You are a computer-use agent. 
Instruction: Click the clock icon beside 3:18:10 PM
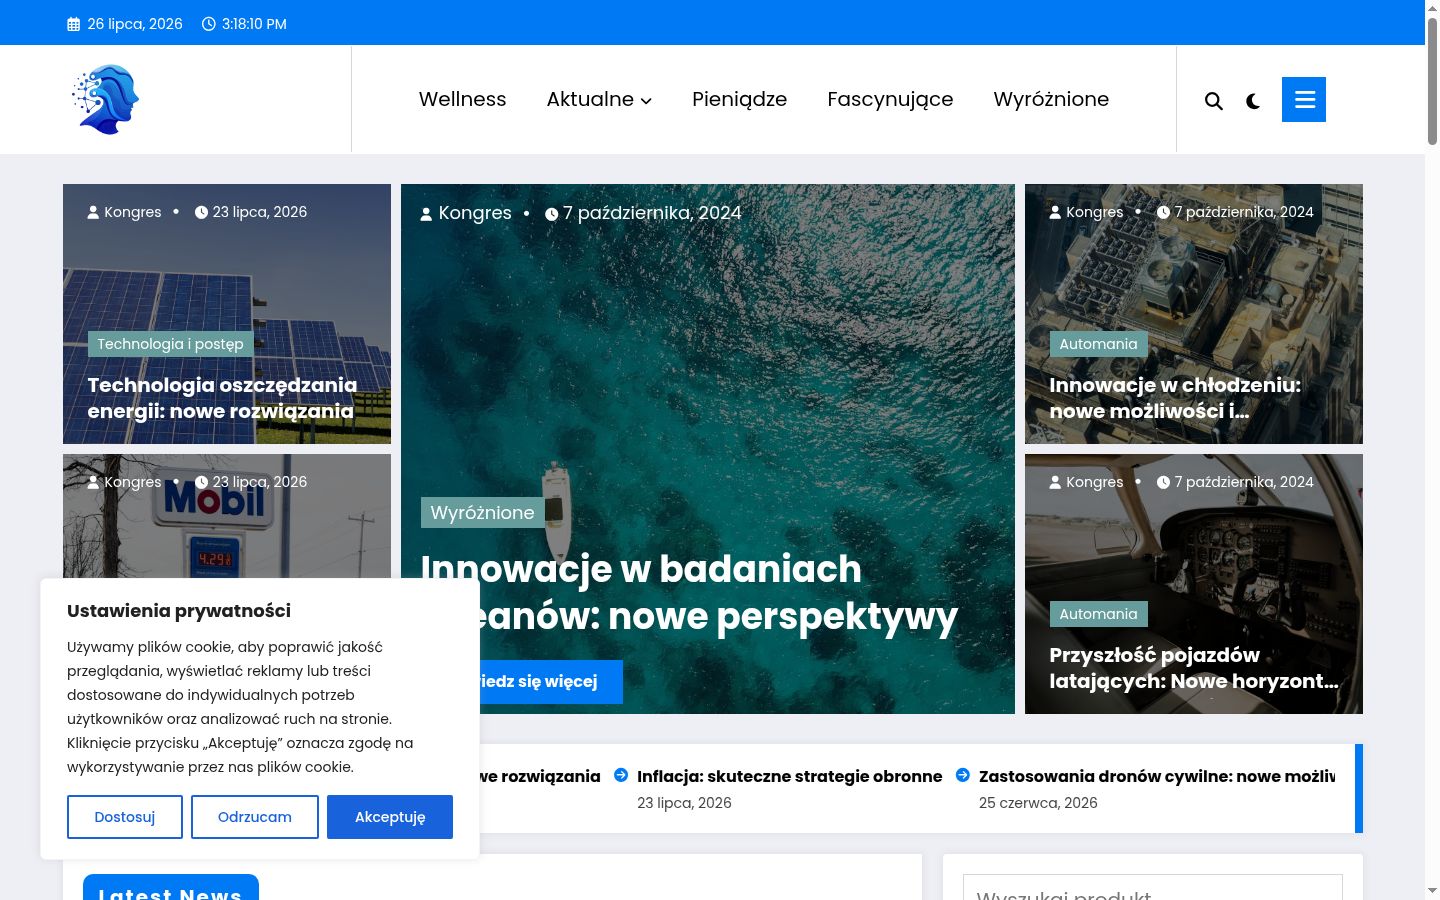208,24
